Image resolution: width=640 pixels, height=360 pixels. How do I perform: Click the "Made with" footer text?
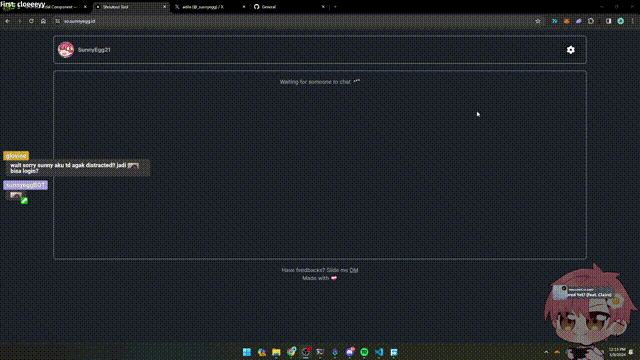point(316,278)
